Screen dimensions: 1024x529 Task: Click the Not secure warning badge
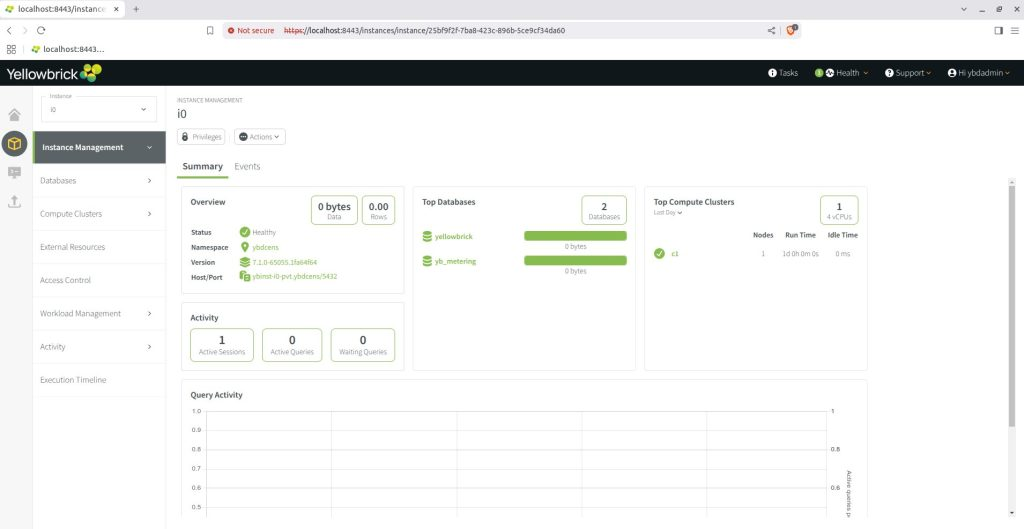pos(251,30)
